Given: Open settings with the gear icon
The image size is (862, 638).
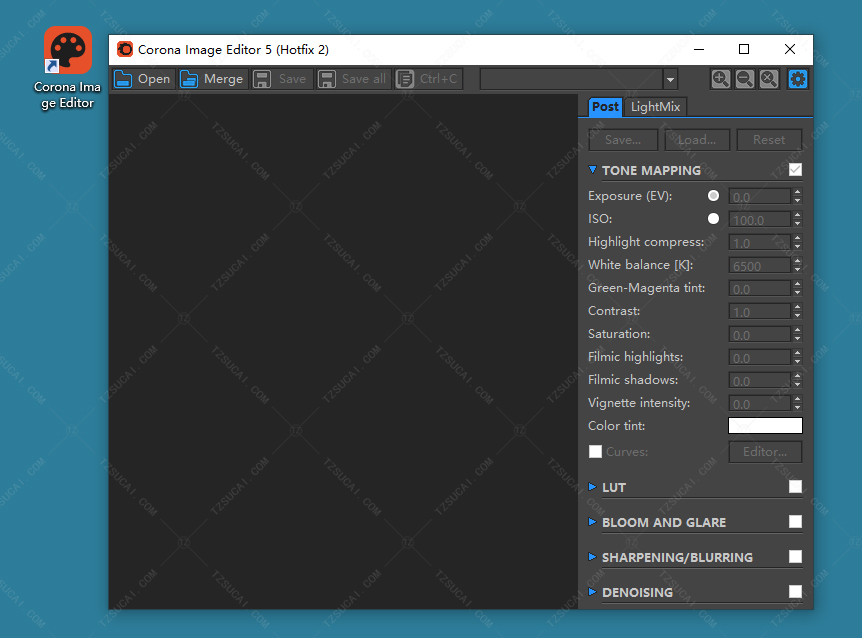Looking at the screenshot, I should [x=797, y=79].
